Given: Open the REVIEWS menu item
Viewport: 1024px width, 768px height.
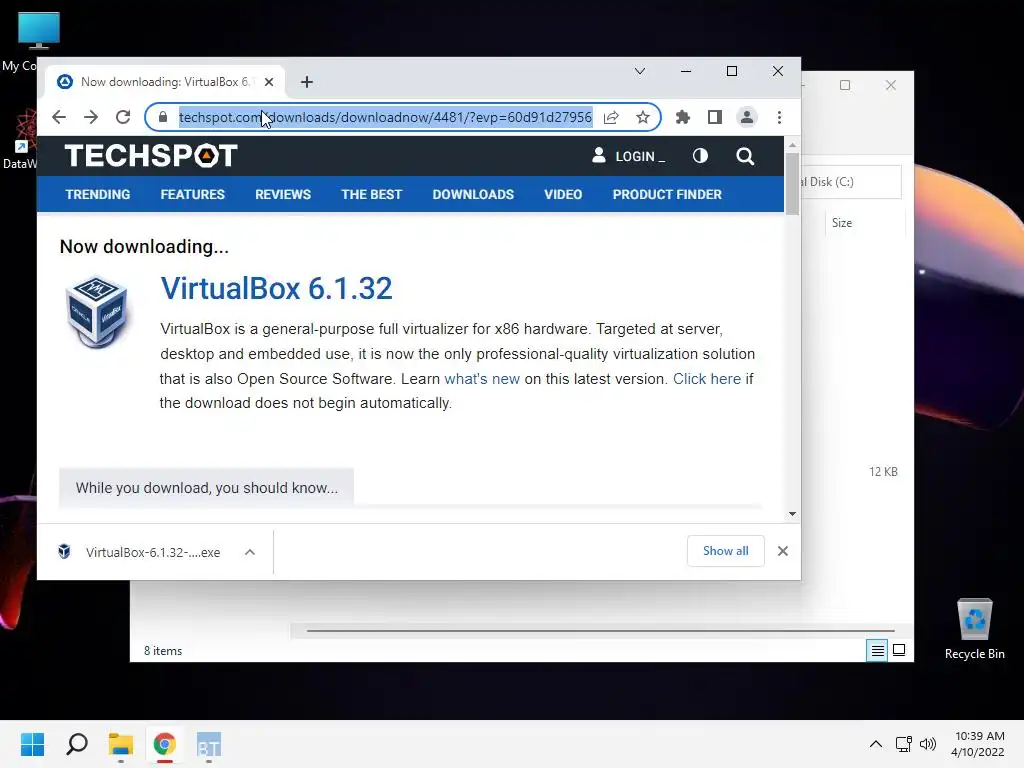Looking at the screenshot, I should (x=283, y=195).
